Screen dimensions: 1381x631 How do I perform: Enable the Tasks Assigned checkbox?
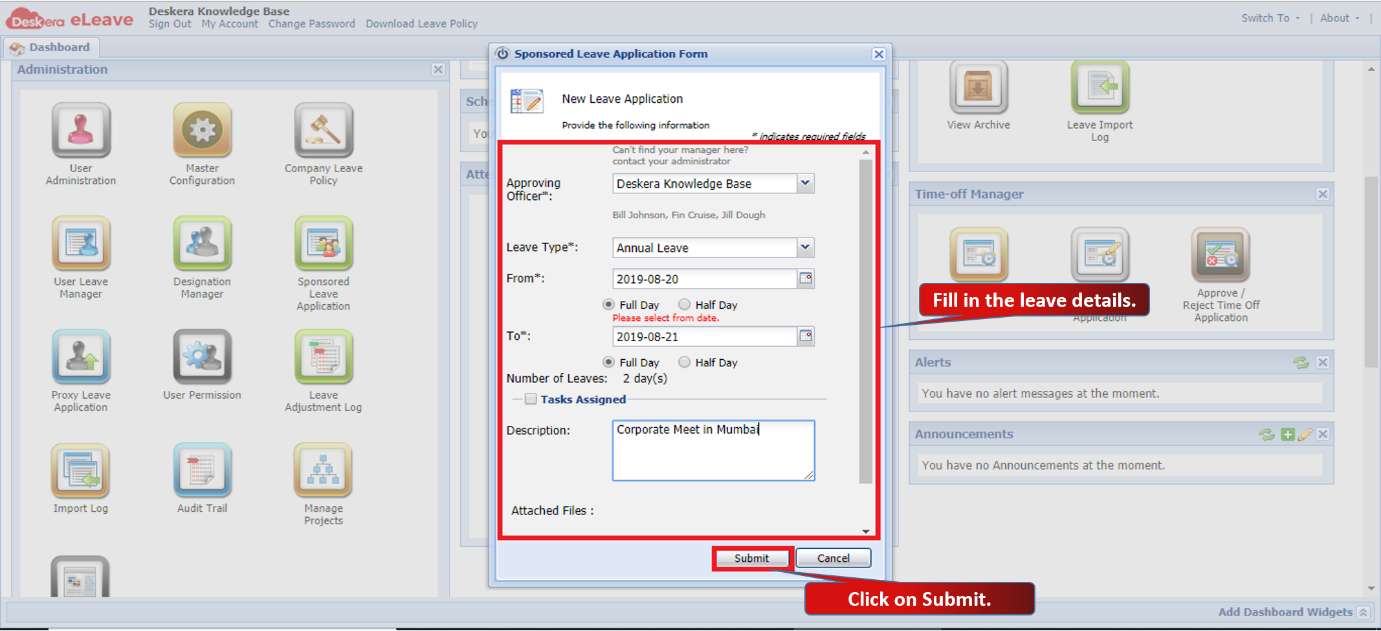(x=531, y=400)
